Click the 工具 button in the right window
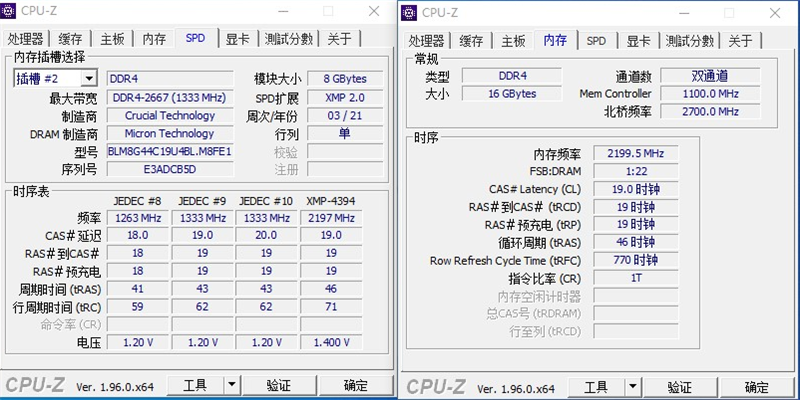This screenshot has width=800, height=400. (x=595, y=386)
